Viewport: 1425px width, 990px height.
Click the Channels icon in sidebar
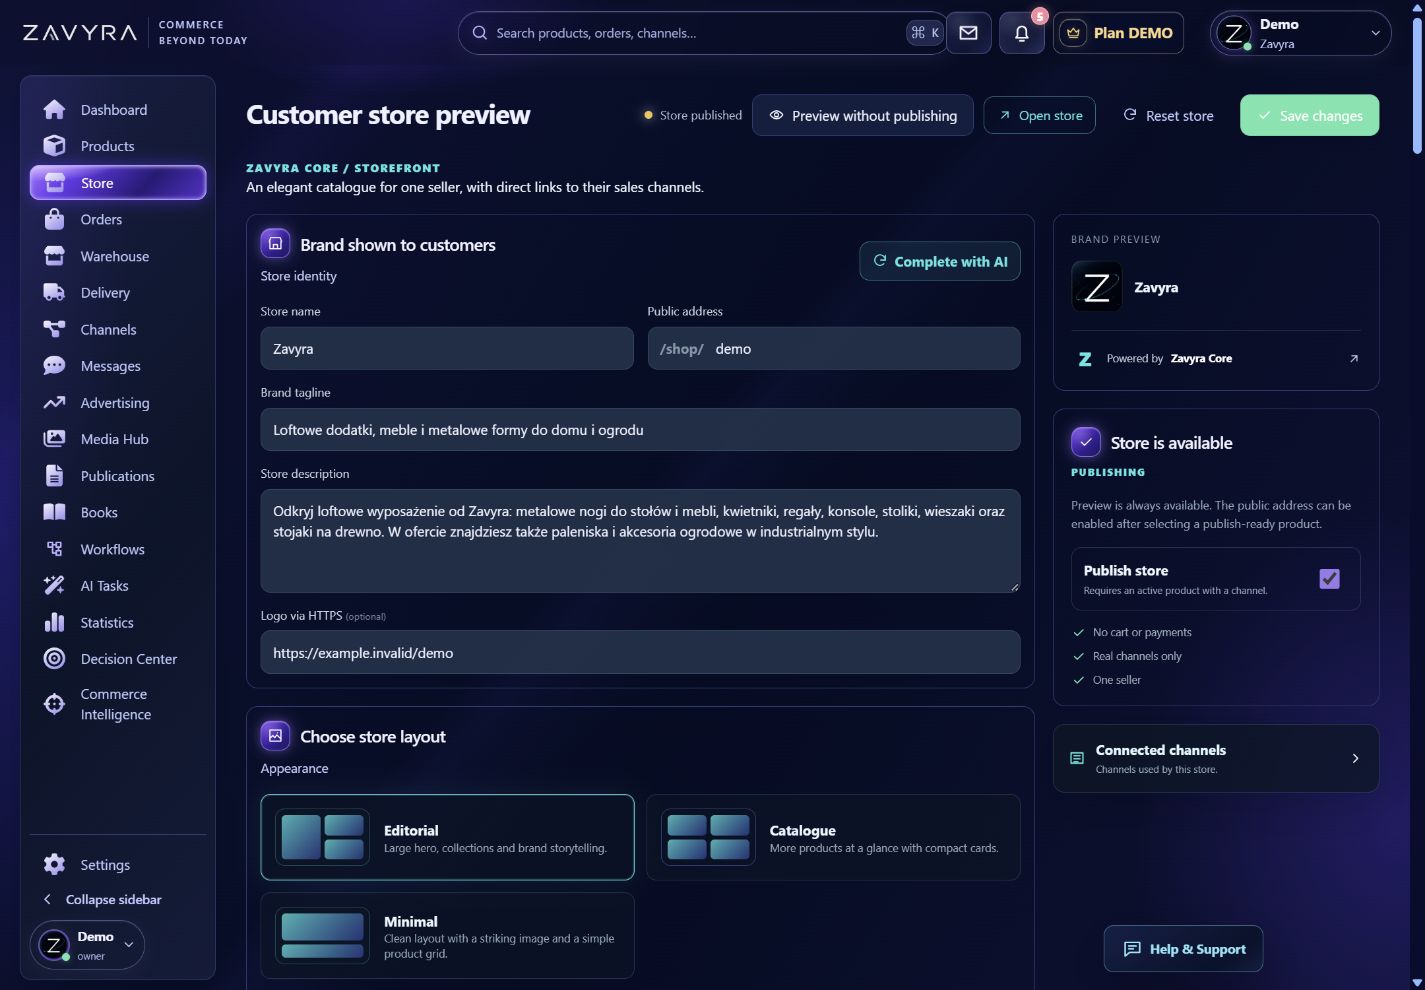coord(54,329)
